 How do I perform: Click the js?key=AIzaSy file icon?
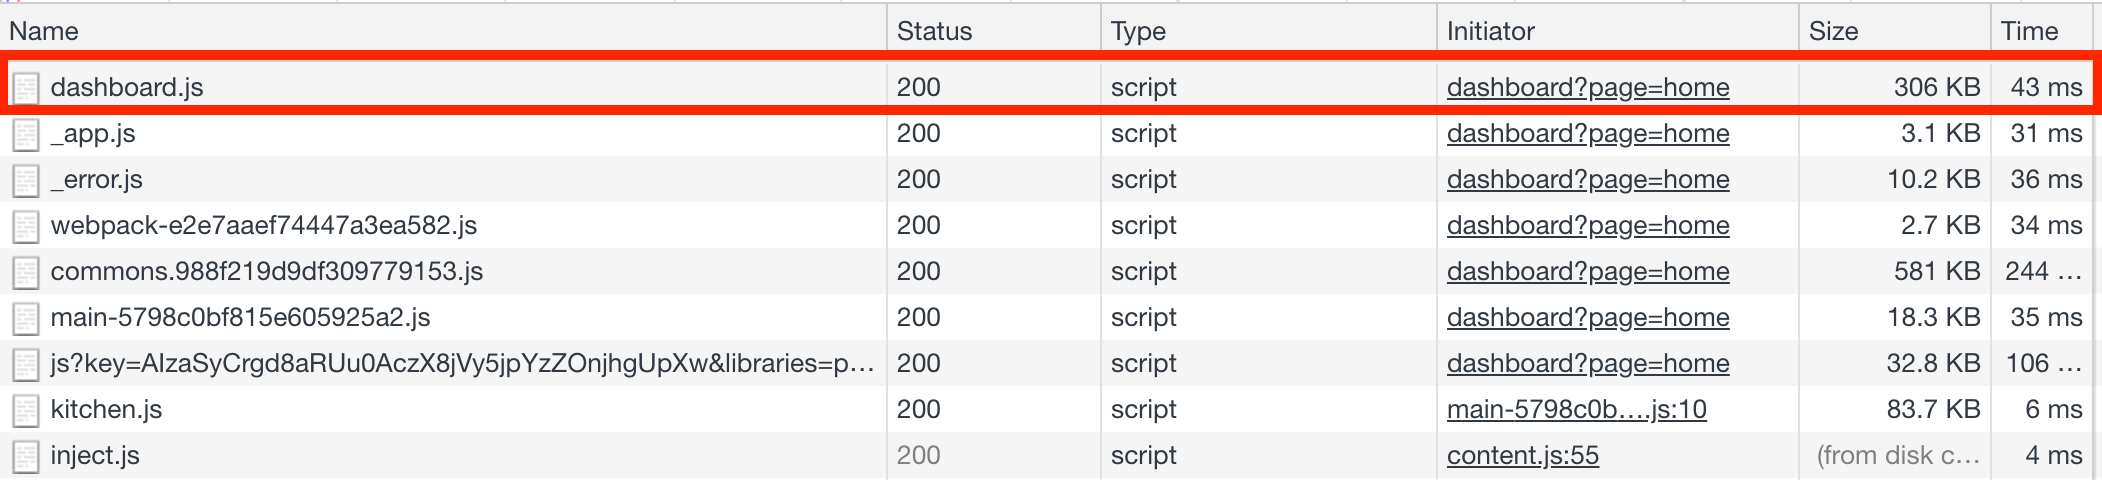[26, 364]
